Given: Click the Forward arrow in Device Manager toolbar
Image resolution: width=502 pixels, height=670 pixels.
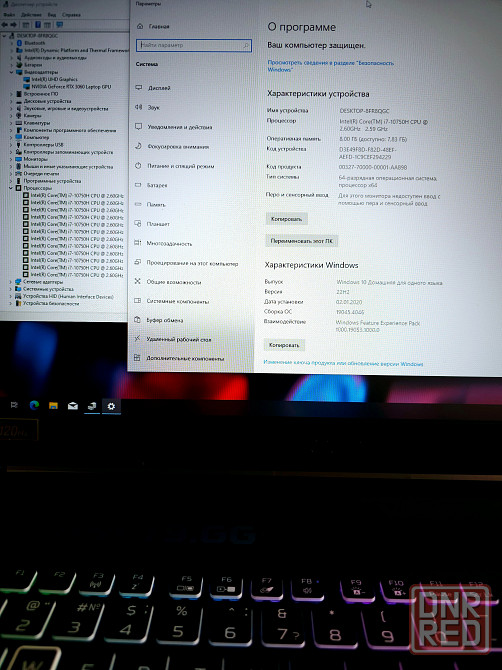Looking at the screenshot, I should [14, 25].
